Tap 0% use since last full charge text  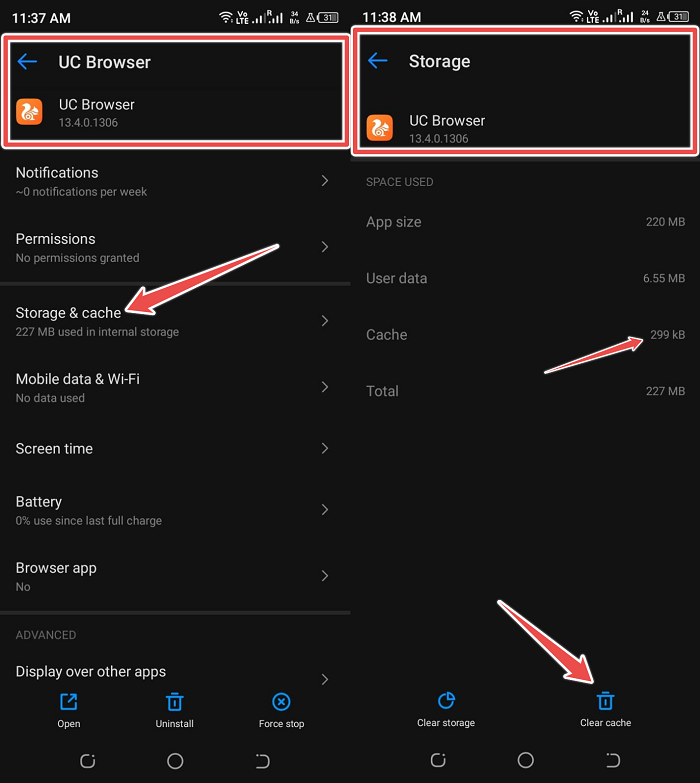click(88, 520)
